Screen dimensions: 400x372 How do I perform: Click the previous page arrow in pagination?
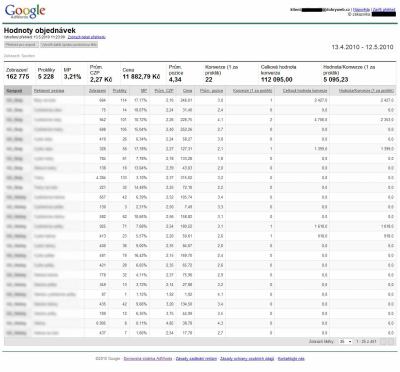pyautogui.click(x=383, y=341)
